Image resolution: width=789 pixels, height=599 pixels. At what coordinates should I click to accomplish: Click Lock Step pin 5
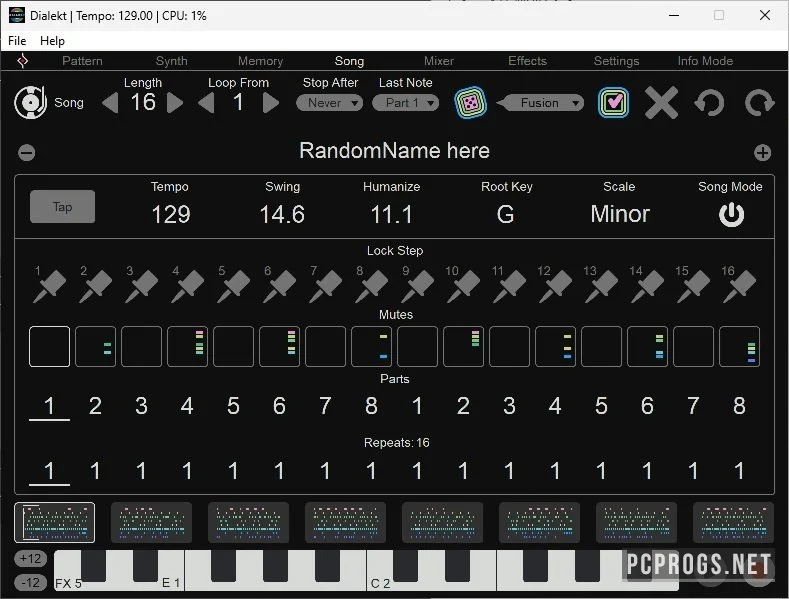pyautogui.click(x=233, y=286)
